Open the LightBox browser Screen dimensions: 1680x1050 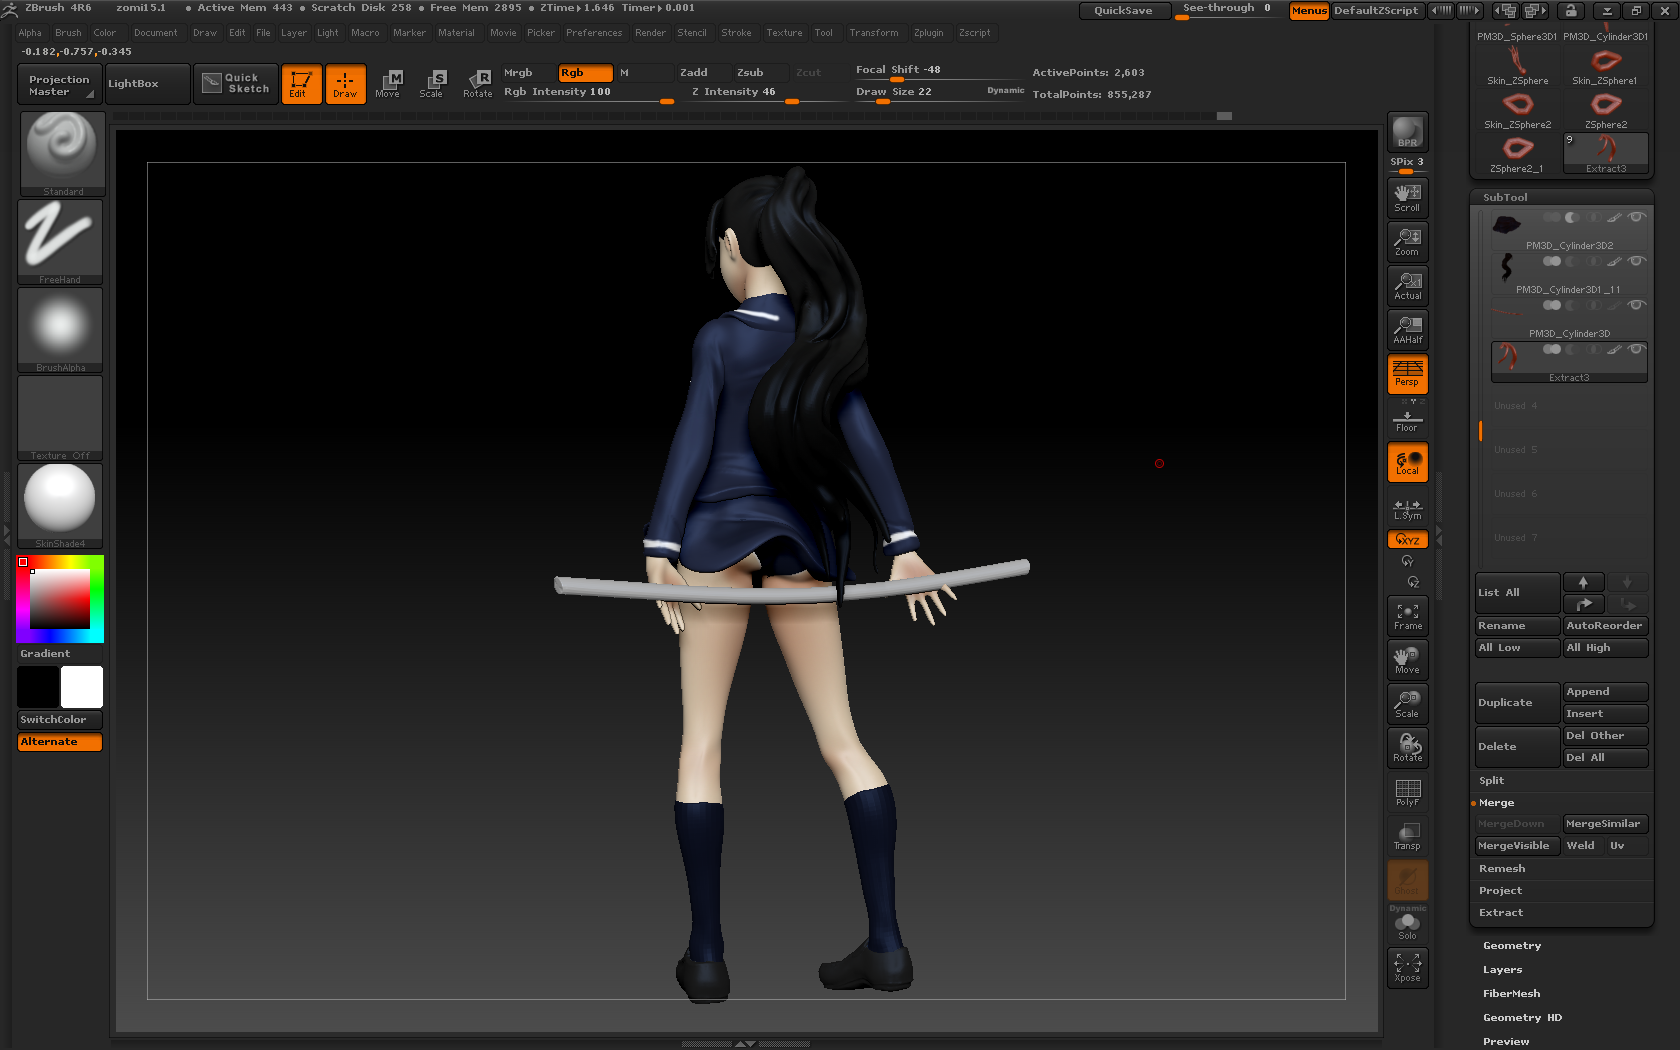147,84
